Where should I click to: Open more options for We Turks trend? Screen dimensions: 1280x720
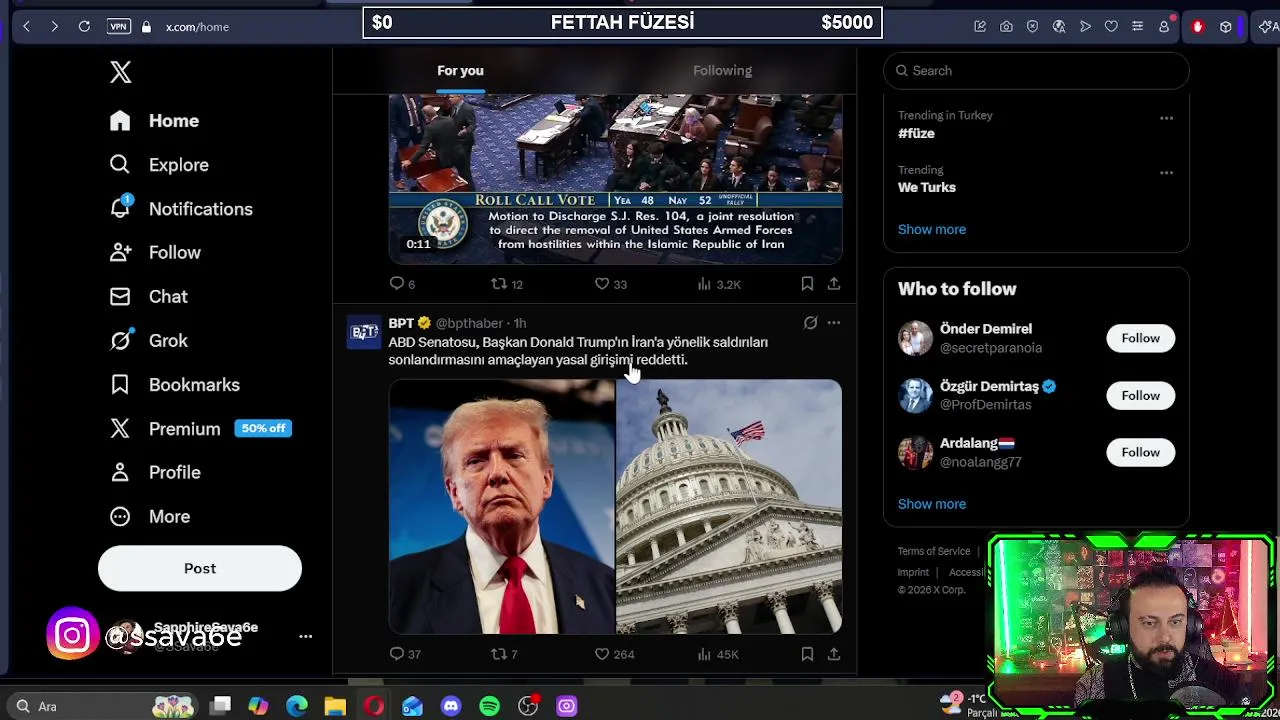point(1166,173)
